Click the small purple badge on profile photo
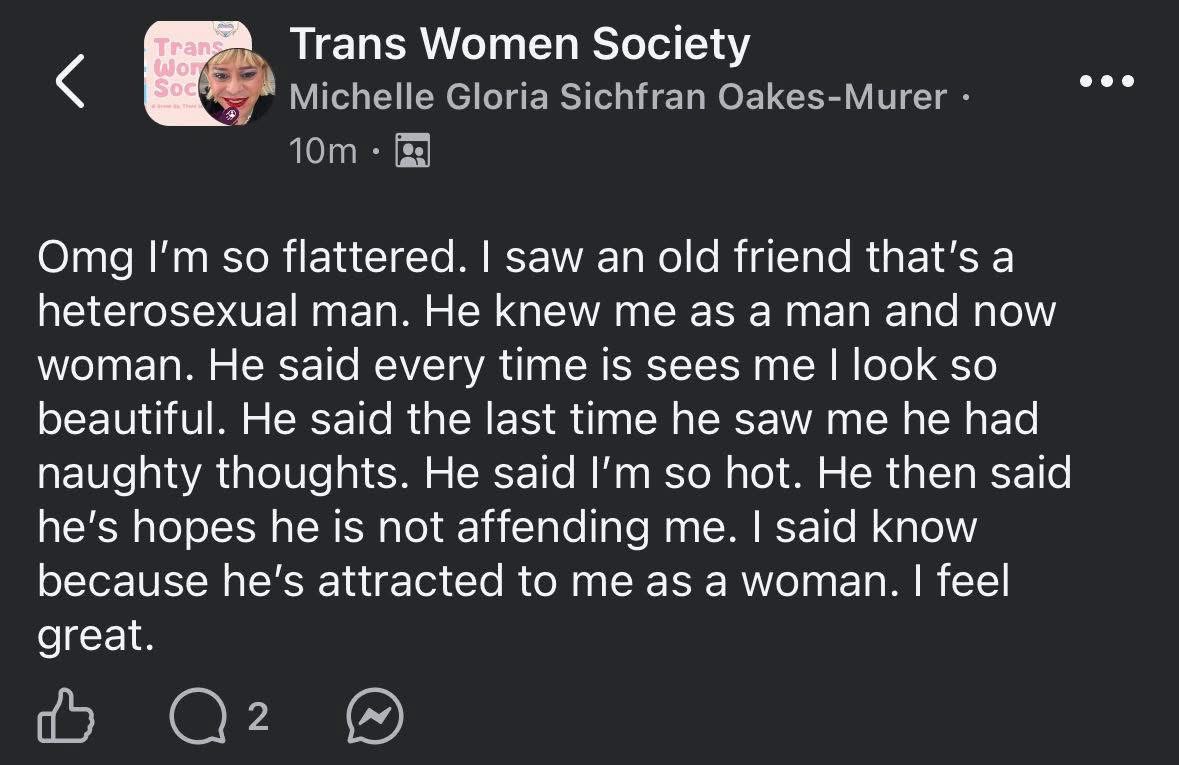Screen dimensions: 1179x765 pyautogui.click(x=232, y=114)
